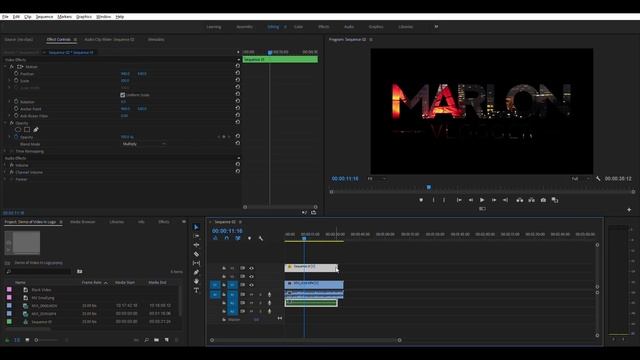The height and width of the screenshot is (360, 640).
Task: Toggle the Uniform Scale checkbox
Action: [122, 95]
